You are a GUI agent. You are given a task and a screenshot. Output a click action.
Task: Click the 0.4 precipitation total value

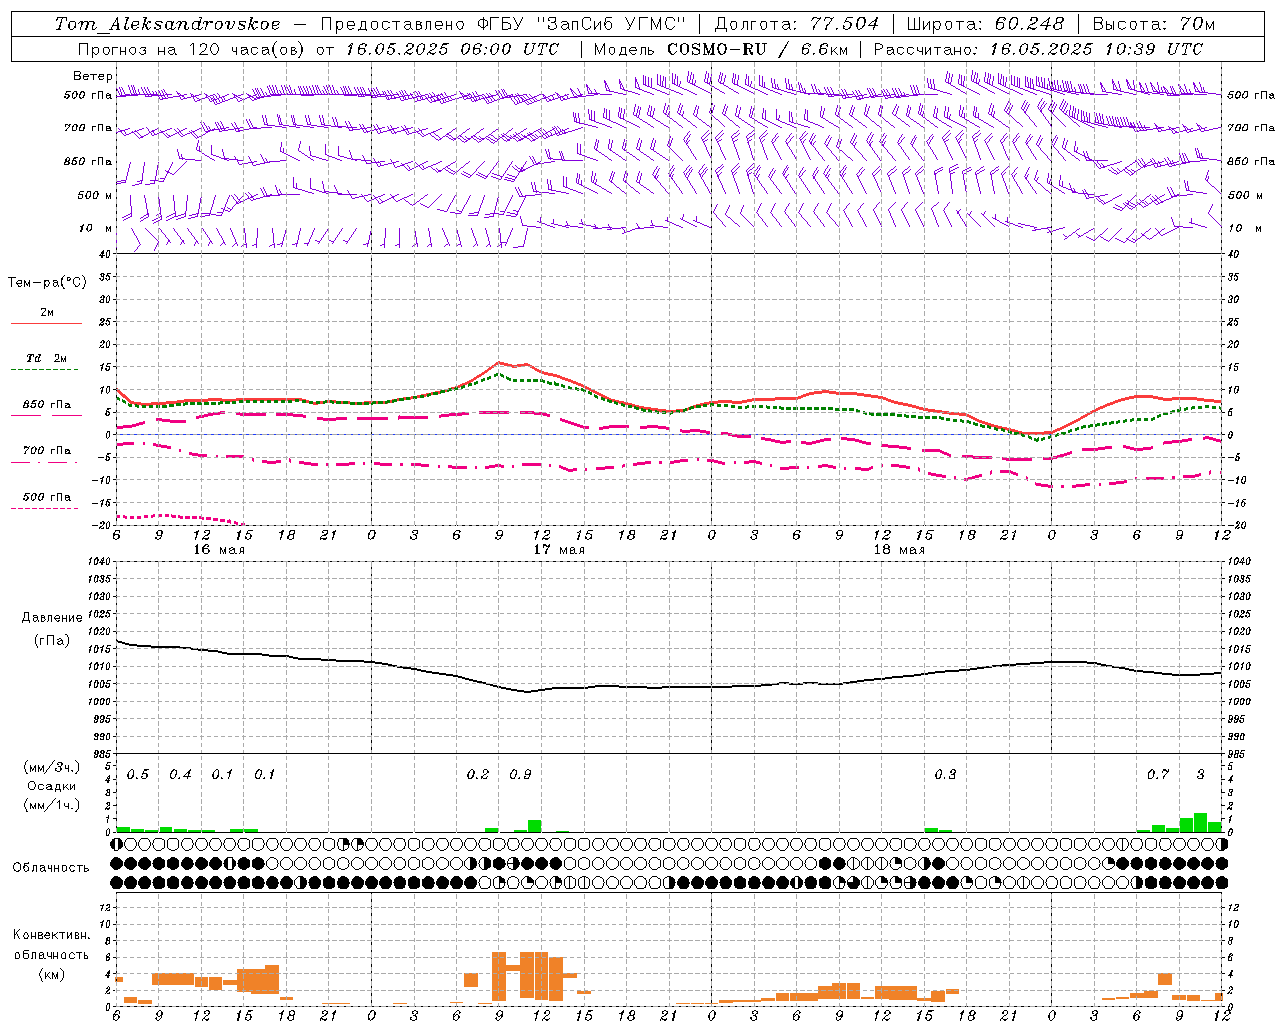pyautogui.click(x=180, y=775)
